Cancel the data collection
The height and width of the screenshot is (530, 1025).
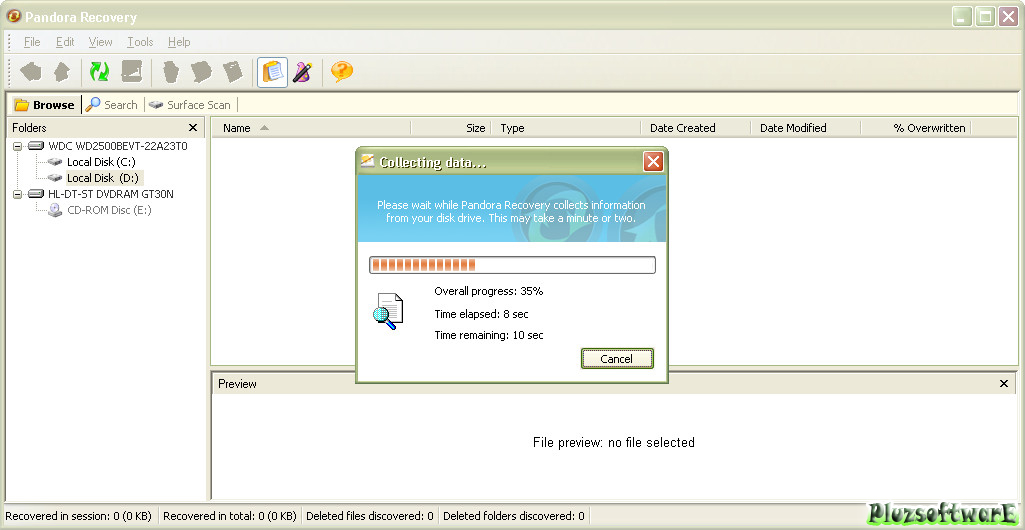(x=616, y=358)
